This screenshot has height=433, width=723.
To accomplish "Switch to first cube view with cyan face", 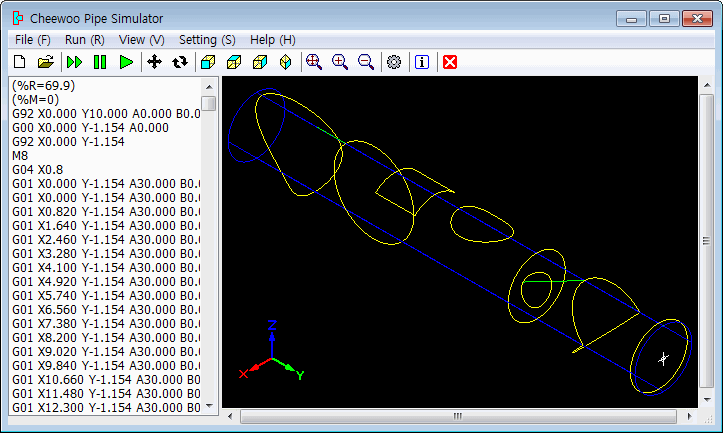I will [x=208, y=62].
